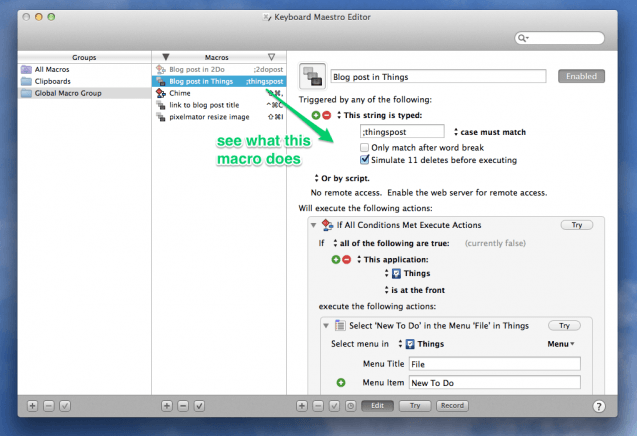The image size is (637, 436).
Task: Click the Menu Item field containing New To Do
Action: (495, 383)
